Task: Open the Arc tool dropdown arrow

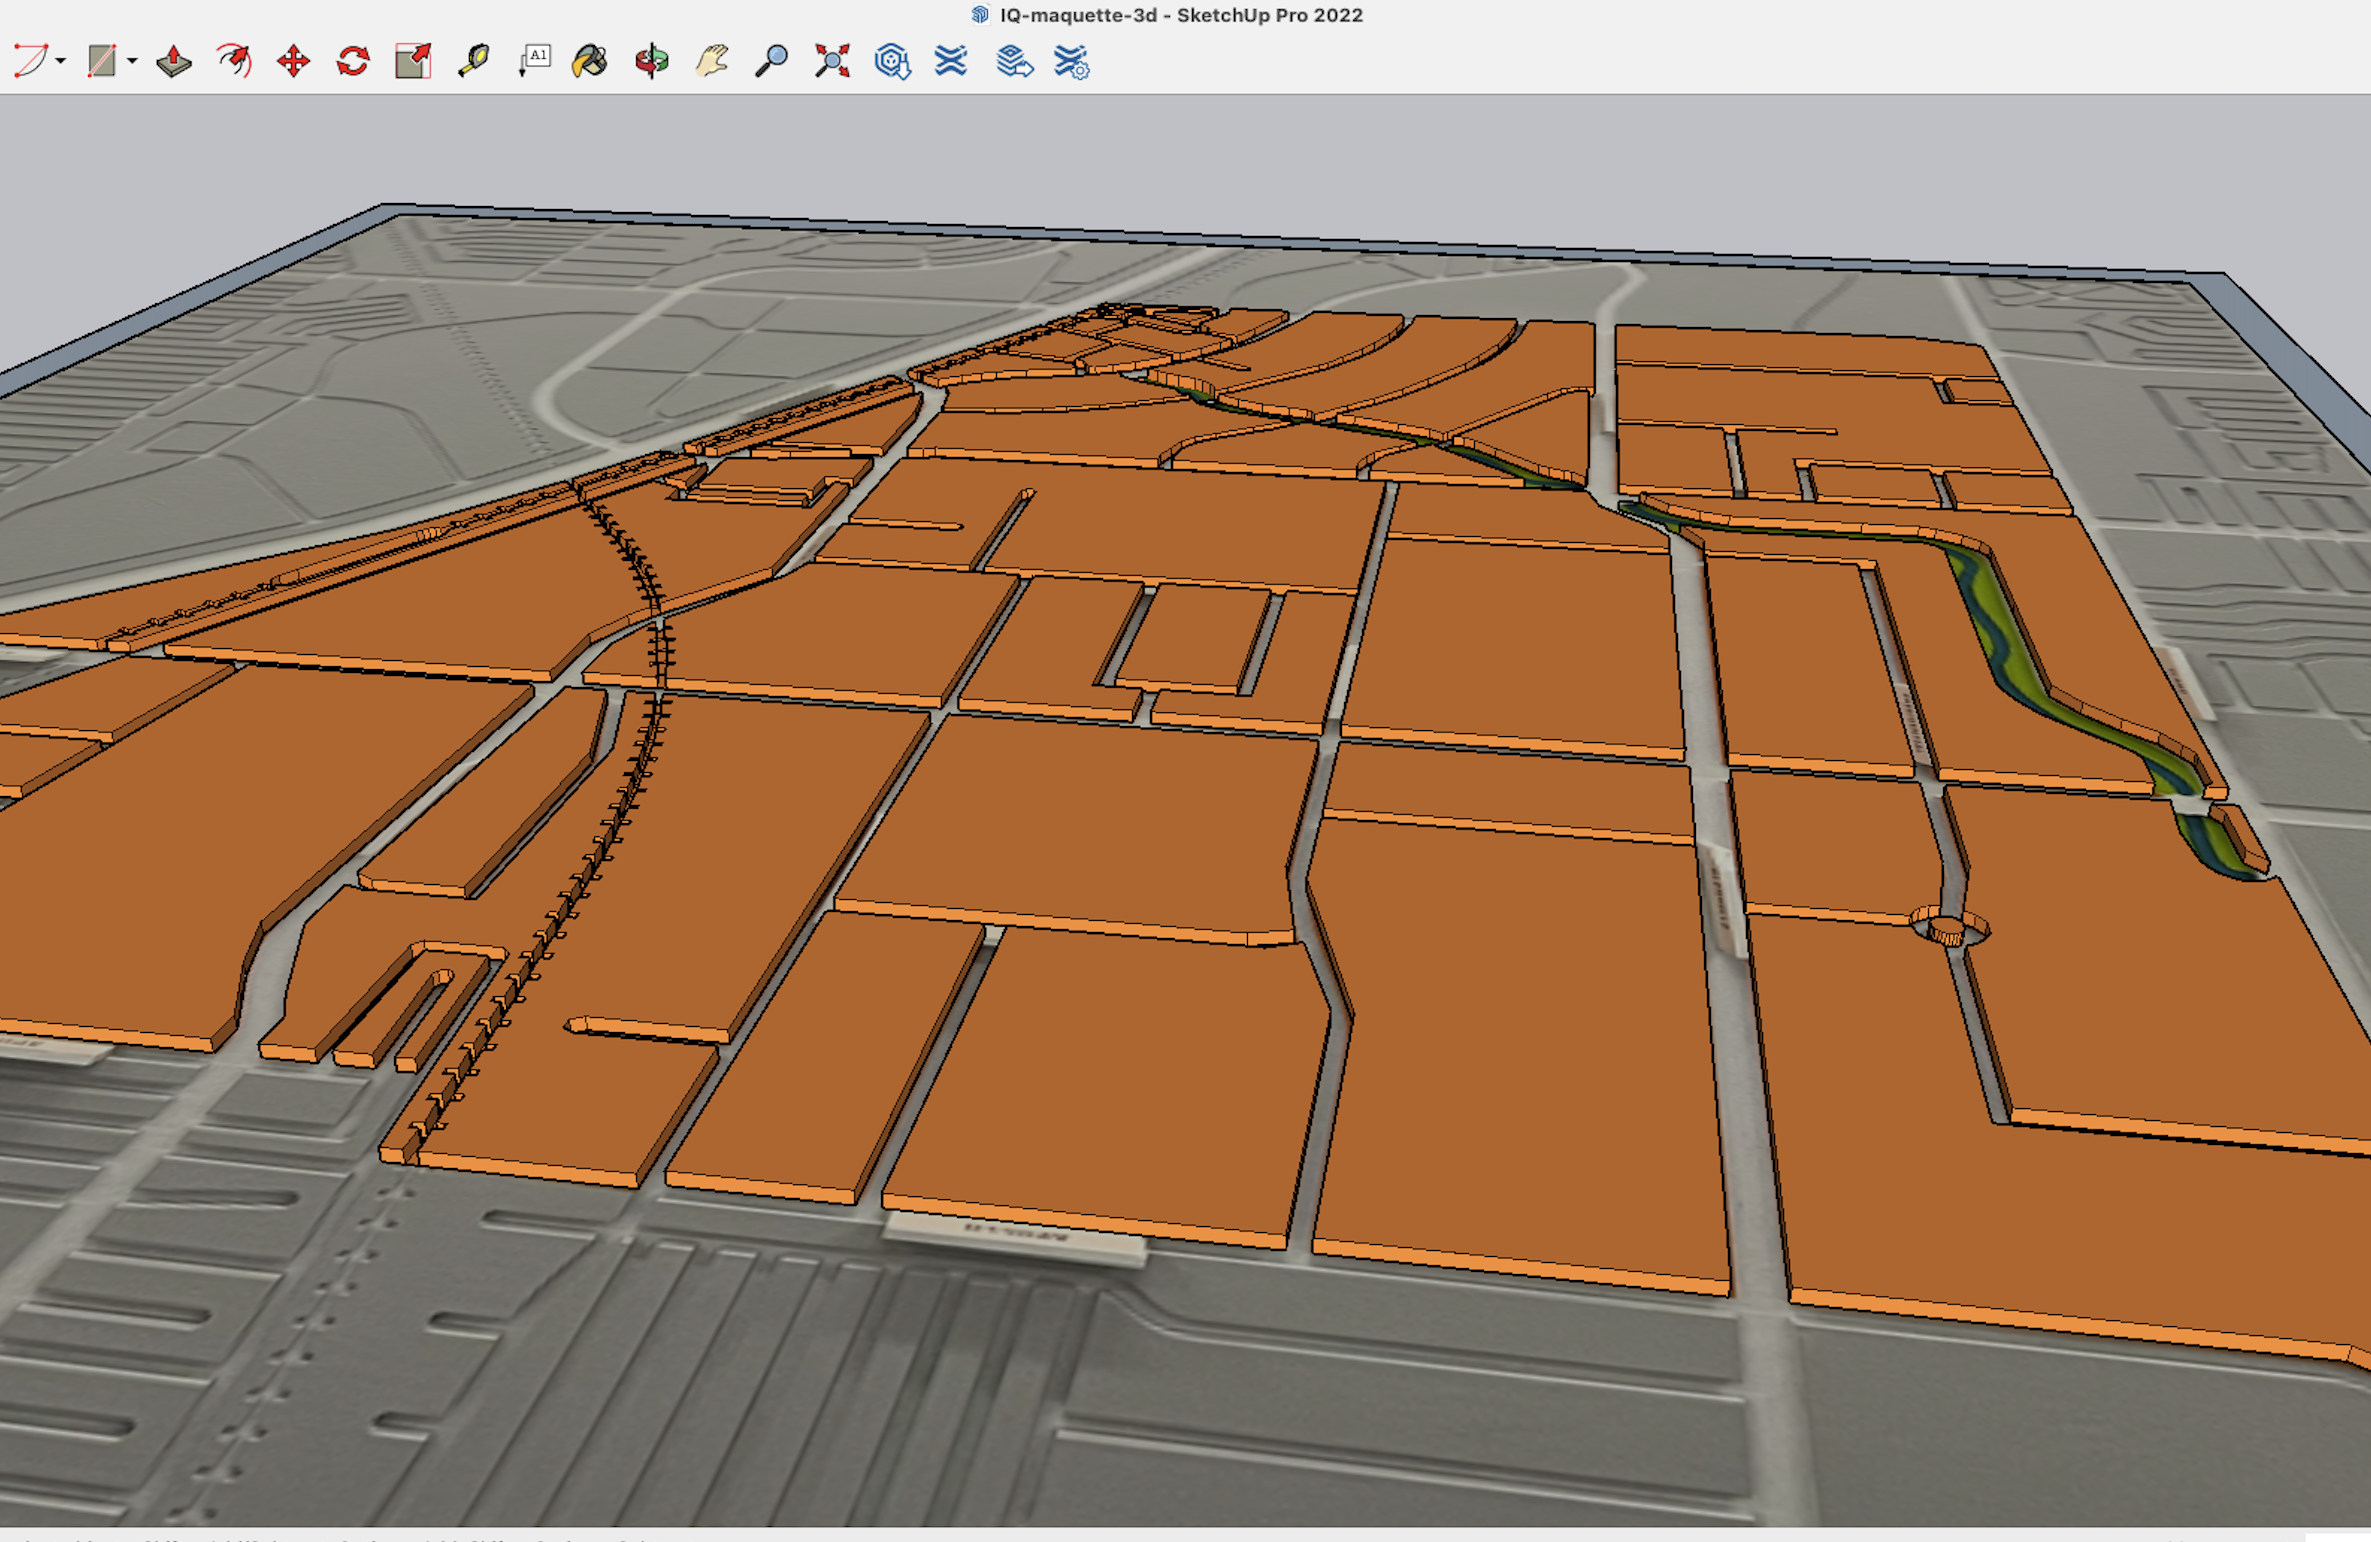Action: tap(62, 62)
